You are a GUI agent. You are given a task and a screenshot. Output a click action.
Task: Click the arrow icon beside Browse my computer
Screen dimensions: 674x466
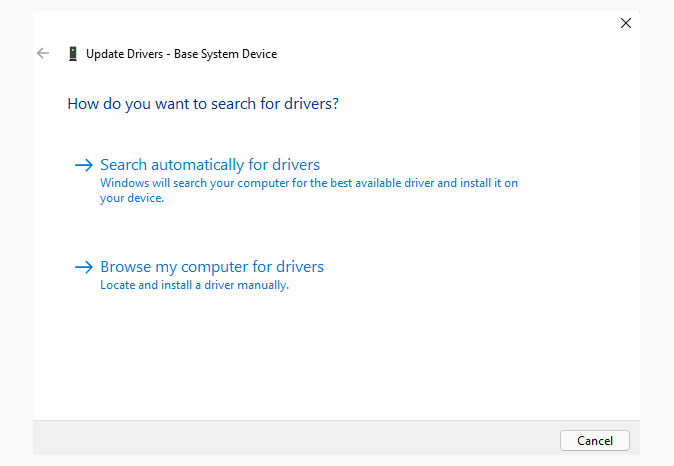(83, 267)
